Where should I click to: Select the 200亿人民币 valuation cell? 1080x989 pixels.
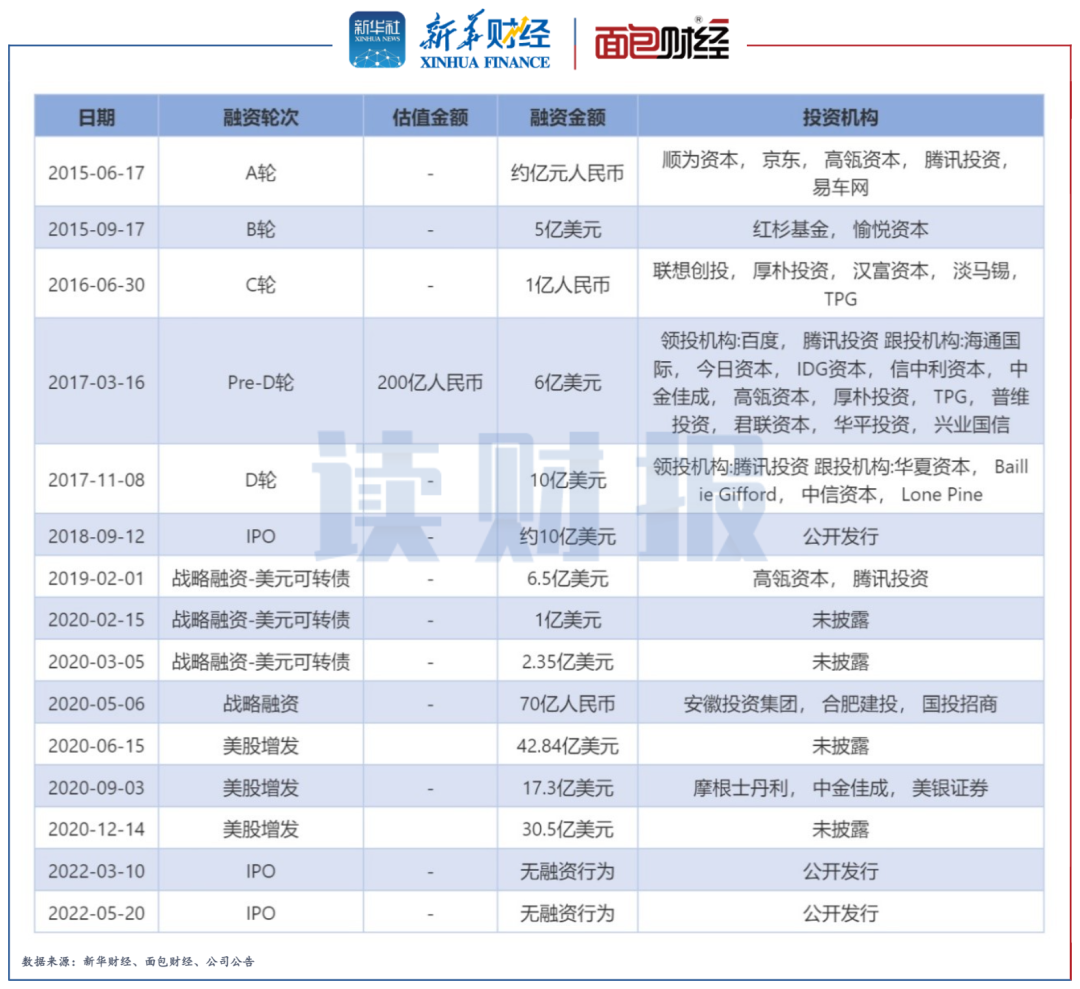point(430,382)
